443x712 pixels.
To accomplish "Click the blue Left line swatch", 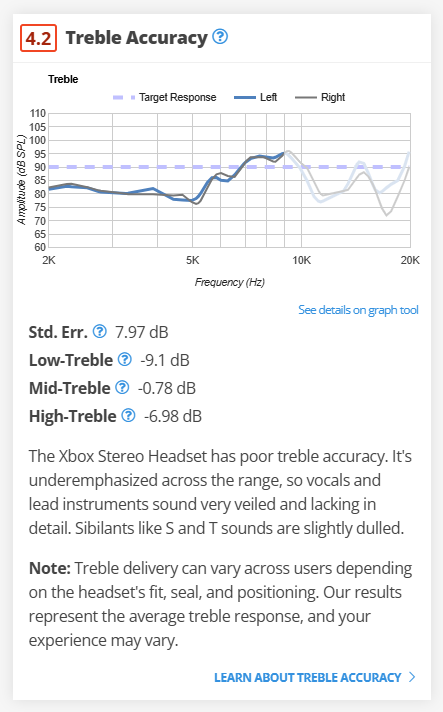I will (x=245, y=97).
